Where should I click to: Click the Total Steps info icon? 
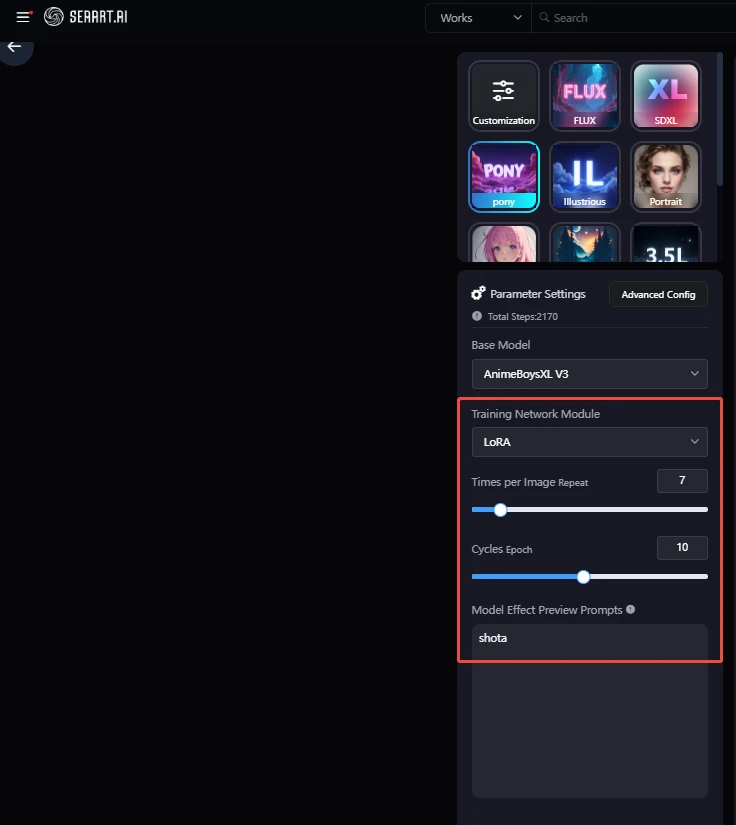pos(477,316)
